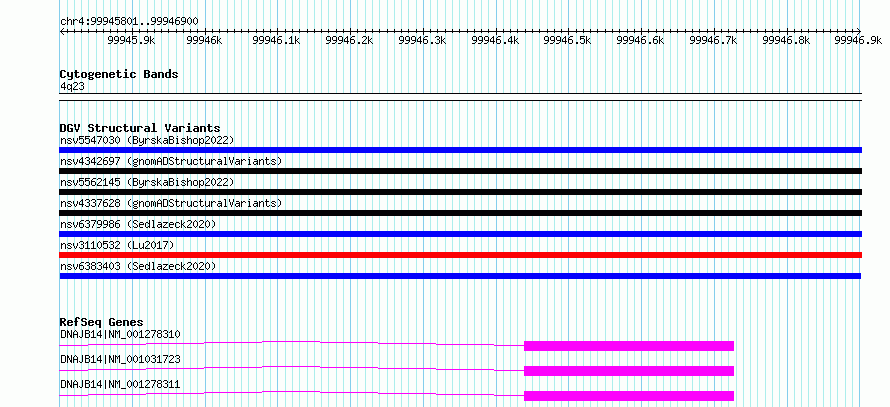Click the red bar for nsv3110532
Viewport: 890px width, 407px height.
(x=460, y=255)
